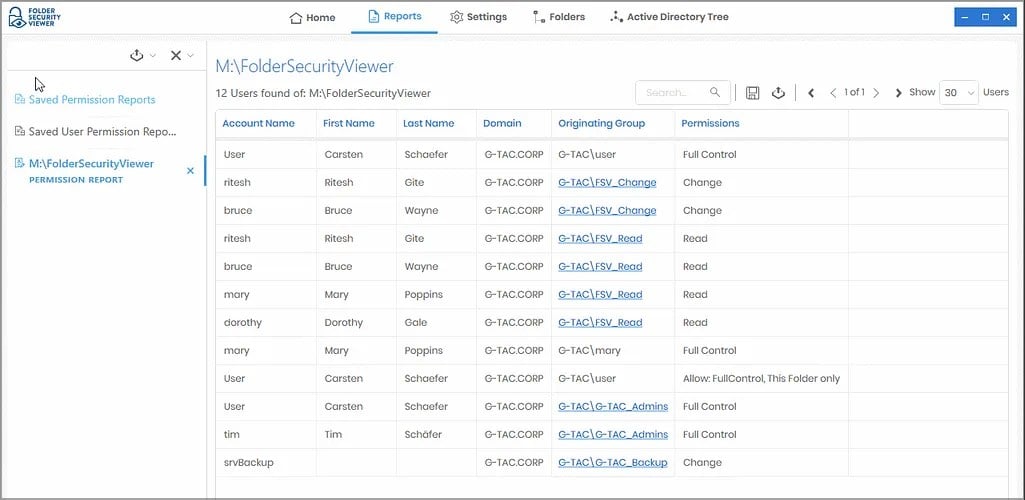
Task: Click the 'Allow: FullControl, This Folder only' cell
Action: (761, 379)
